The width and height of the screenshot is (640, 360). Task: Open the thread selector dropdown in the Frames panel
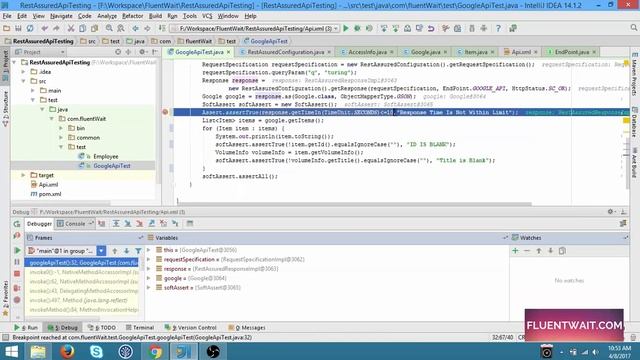pos(101,251)
